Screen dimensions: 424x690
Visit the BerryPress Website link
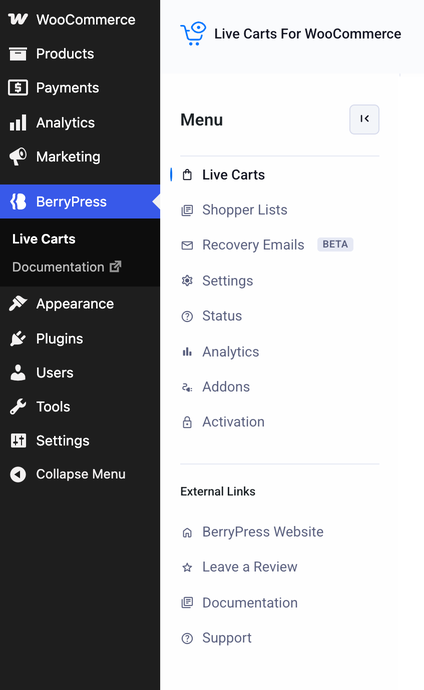tap(263, 532)
